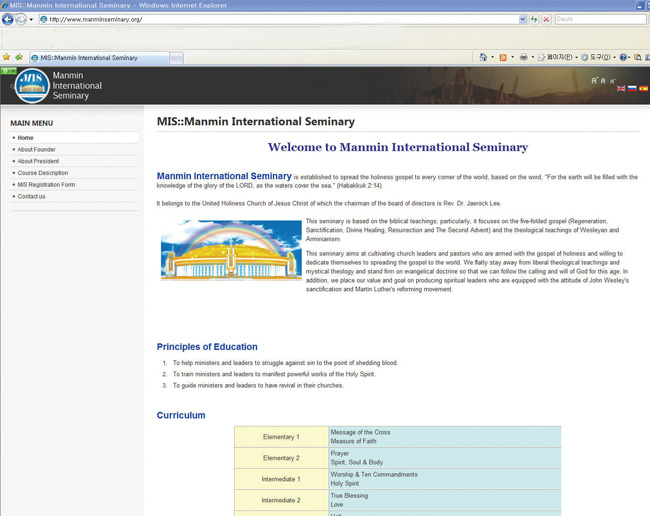Click True Blessing in curriculum table

pos(349,496)
